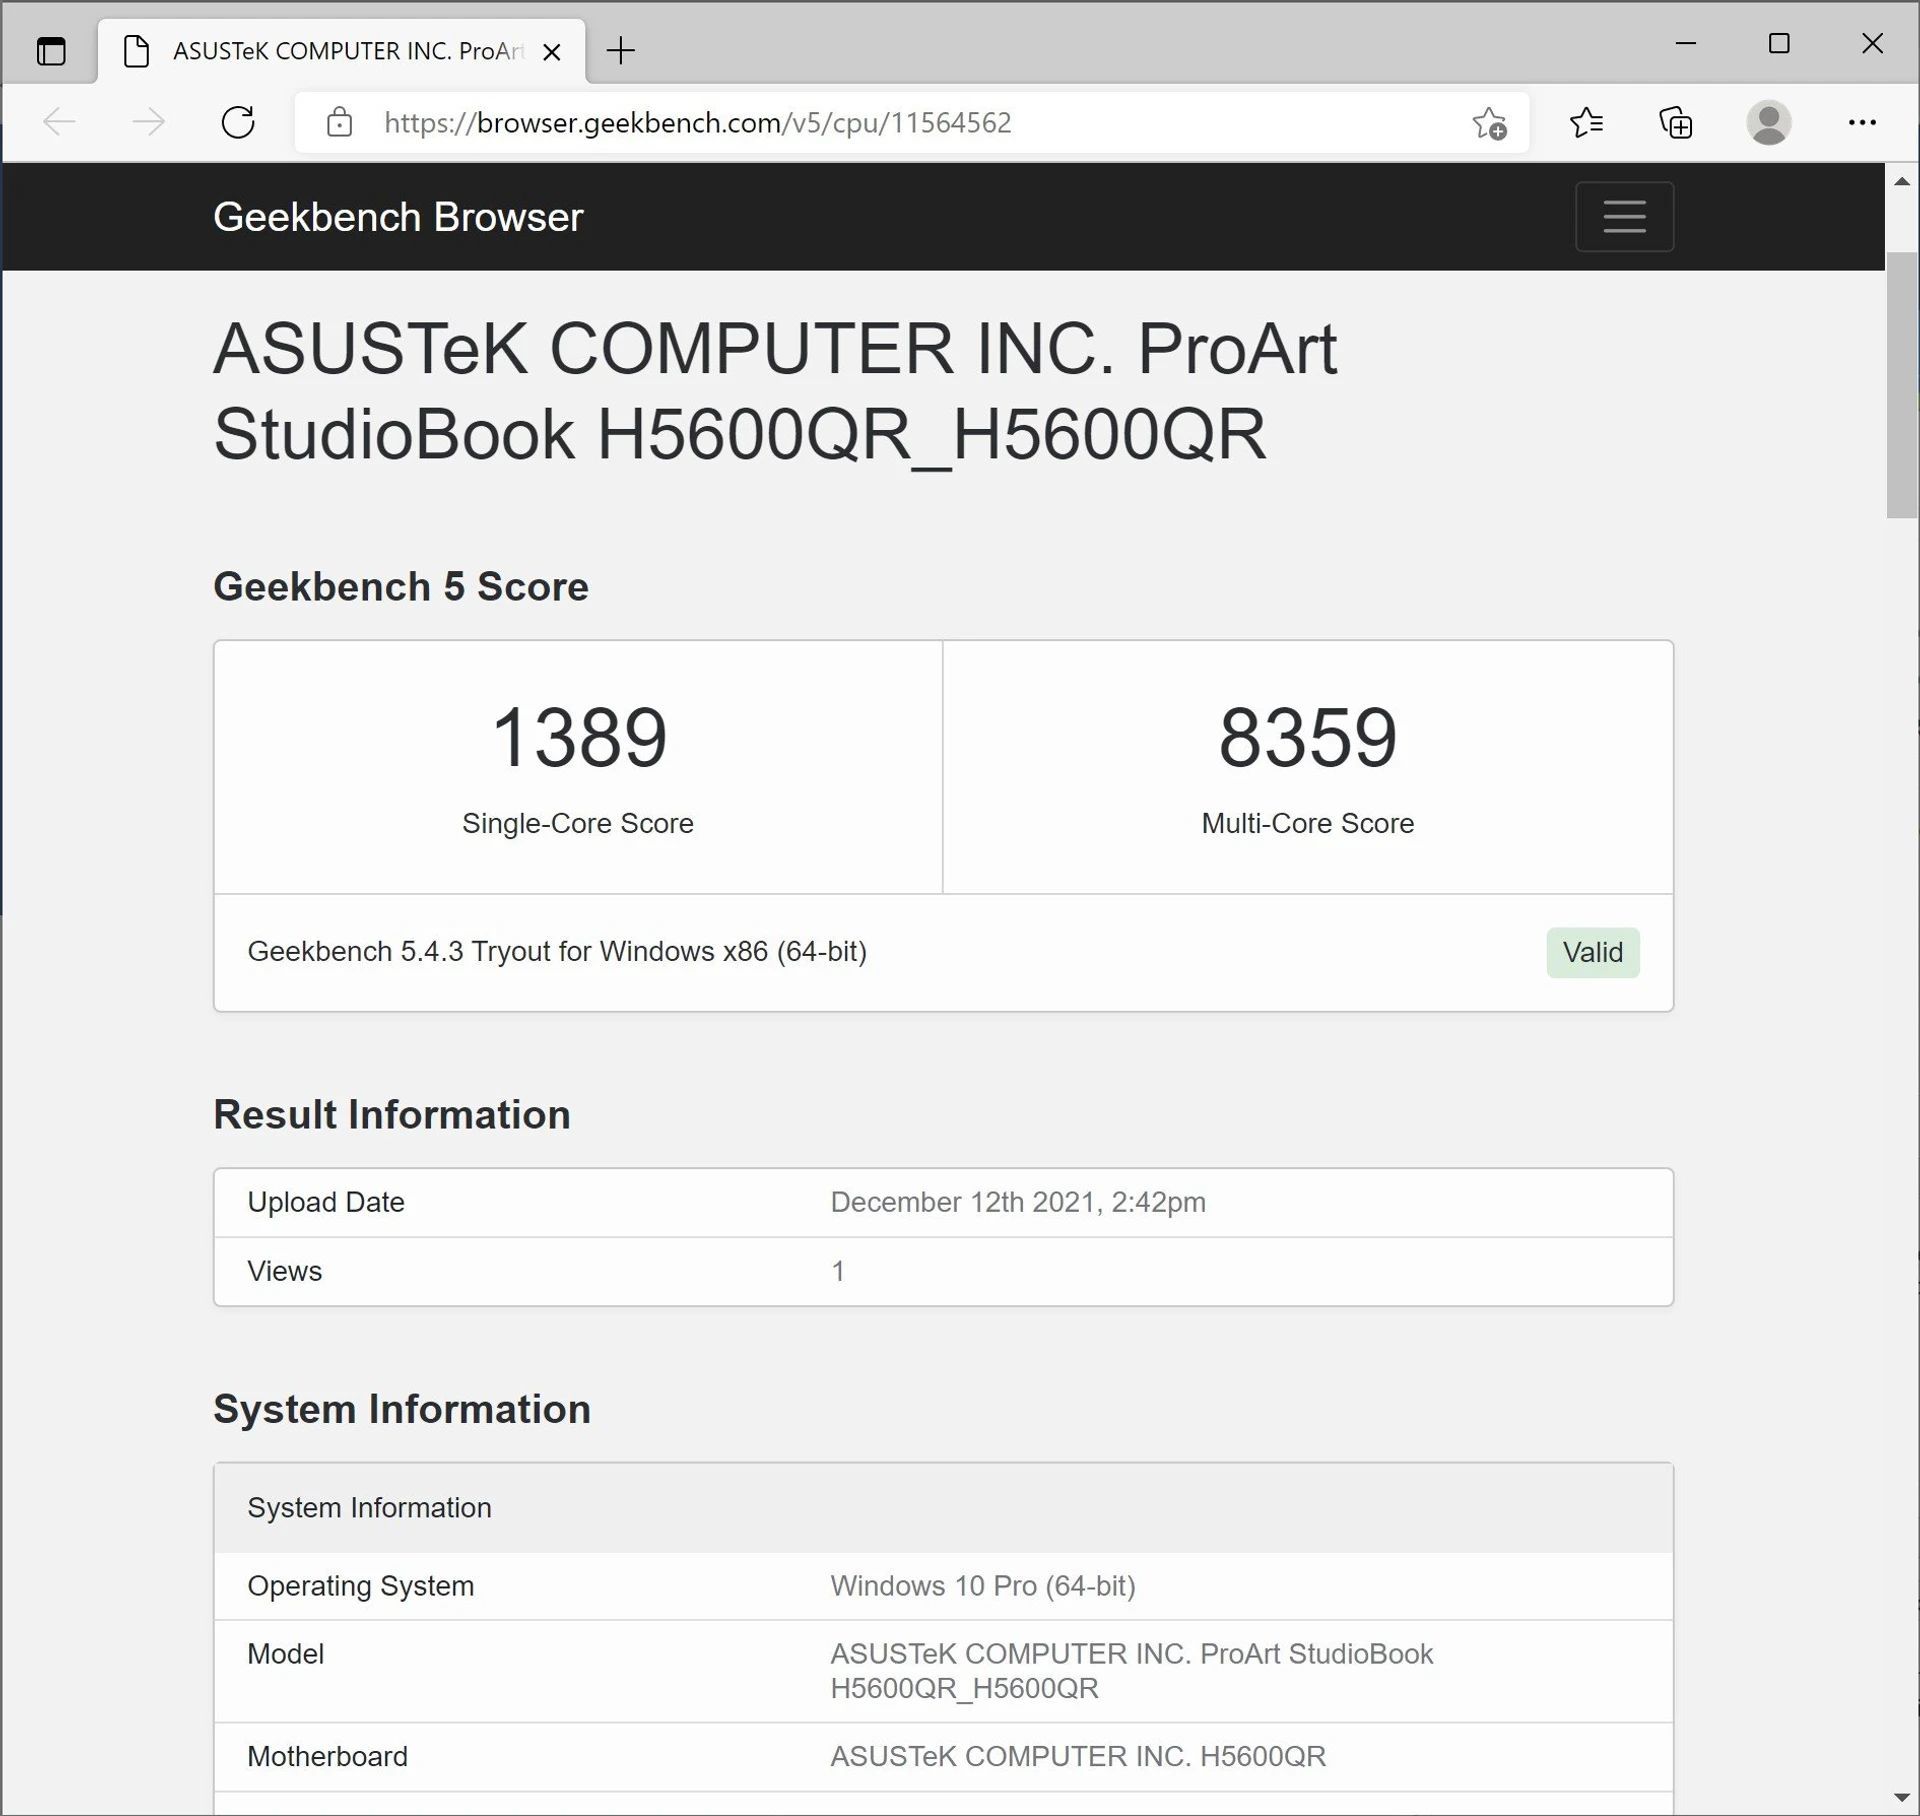The width and height of the screenshot is (1920, 1816).
Task: Close the Edge browser window
Action: tap(1872, 43)
